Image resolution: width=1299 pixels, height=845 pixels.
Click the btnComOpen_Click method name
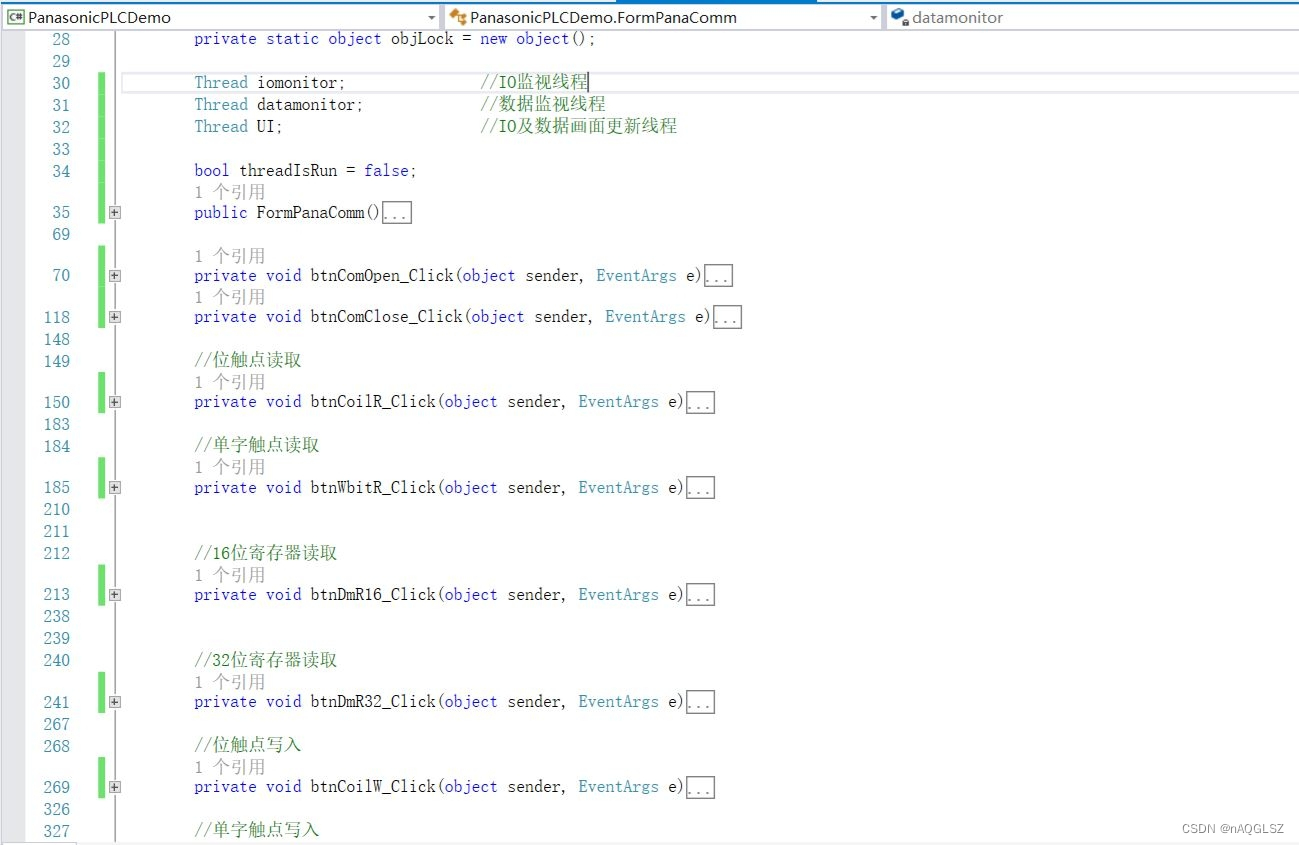tap(383, 276)
